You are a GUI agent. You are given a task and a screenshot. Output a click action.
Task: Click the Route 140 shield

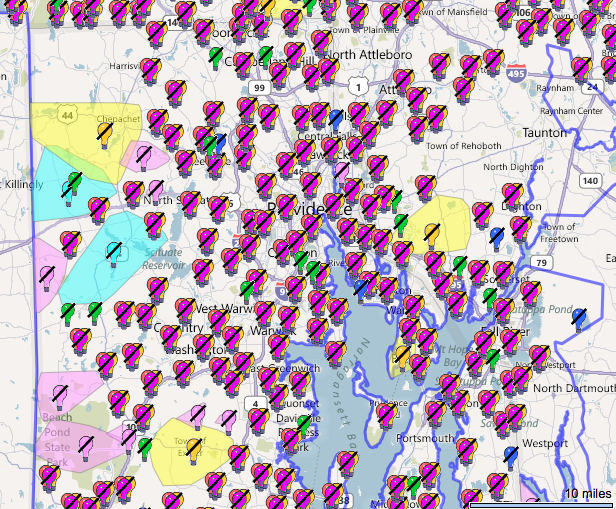point(590,181)
